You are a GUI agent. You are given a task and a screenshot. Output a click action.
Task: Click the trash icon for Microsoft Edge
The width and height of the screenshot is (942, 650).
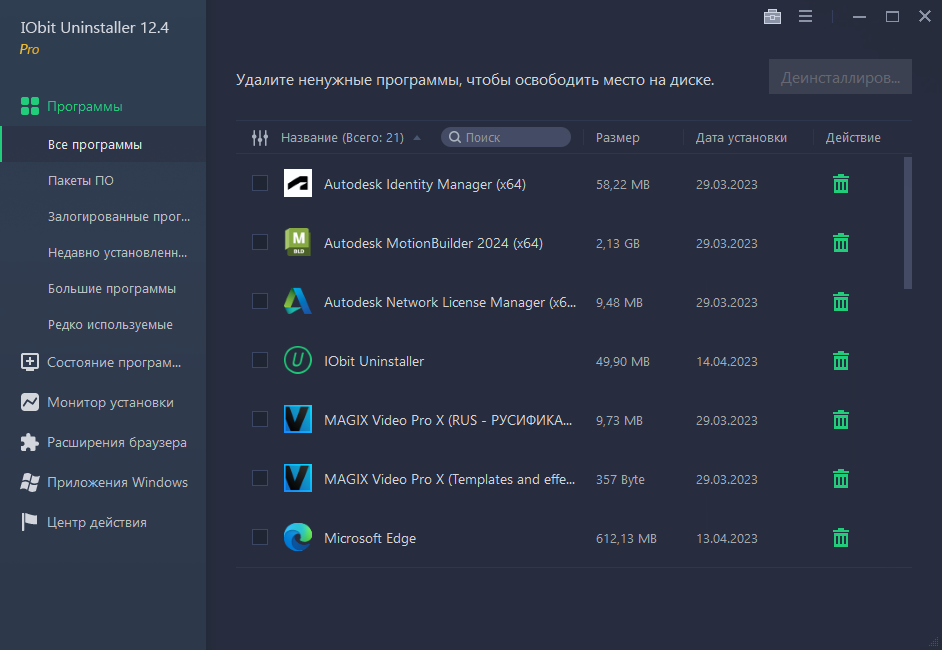[x=840, y=537]
